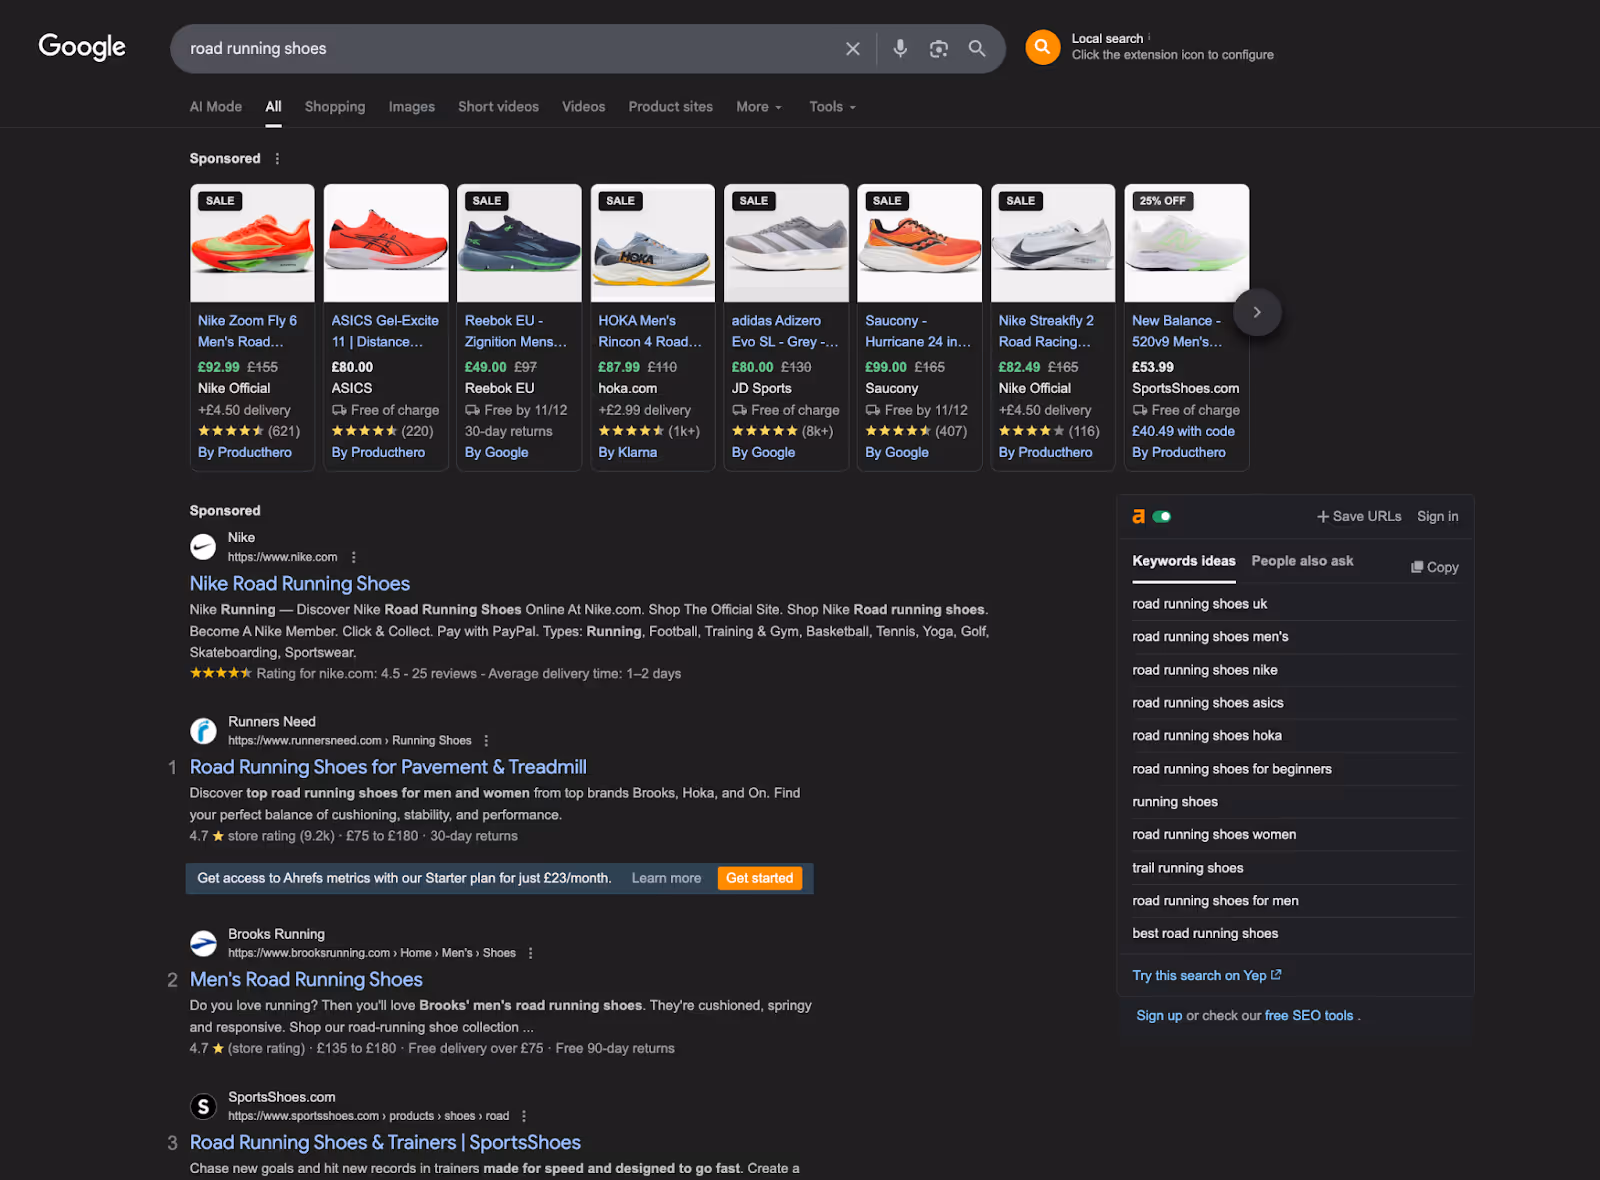1600x1180 pixels.
Task: Open three-dot menu for Brooks Running result
Action: click(530, 953)
